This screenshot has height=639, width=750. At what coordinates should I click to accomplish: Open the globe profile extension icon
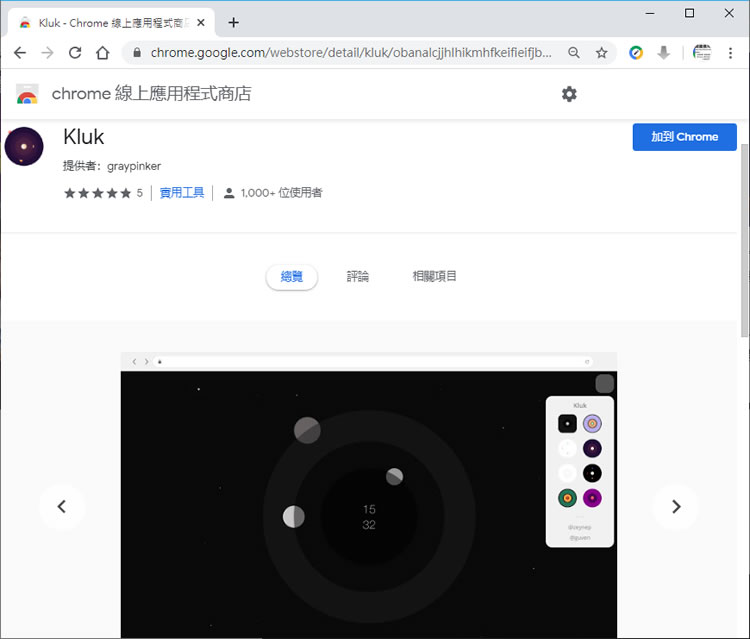pos(702,53)
